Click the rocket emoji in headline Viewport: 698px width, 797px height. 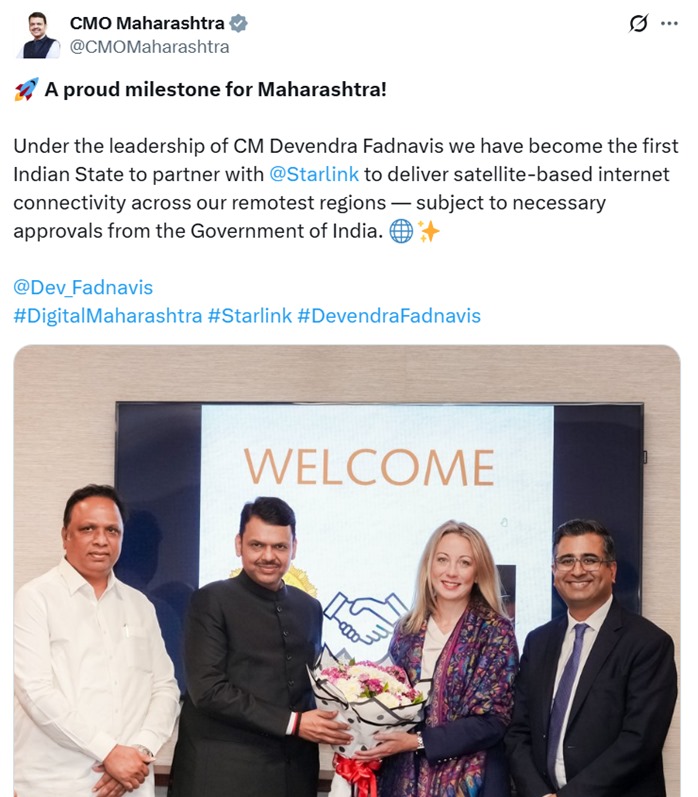click(26, 89)
